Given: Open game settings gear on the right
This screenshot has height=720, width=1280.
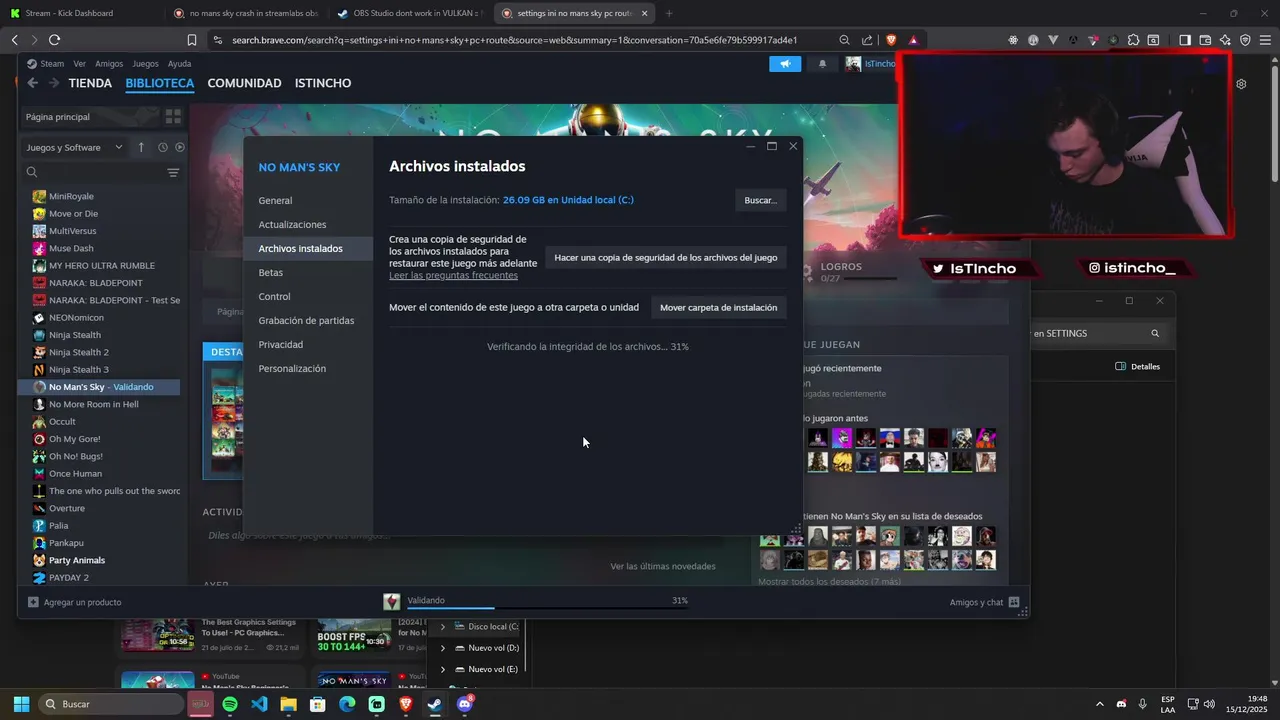Looking at the screenshot, I should 1241,84.
